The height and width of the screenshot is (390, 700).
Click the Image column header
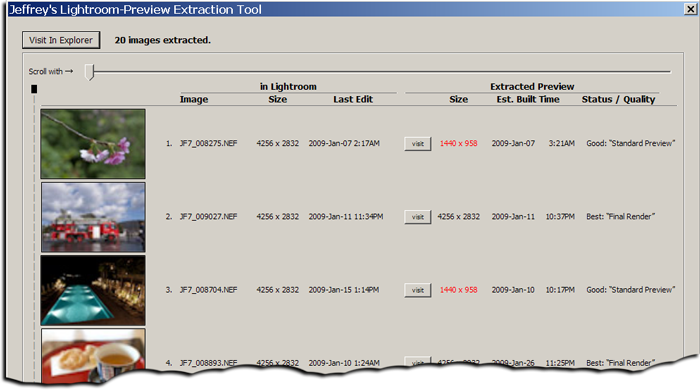(x=194, y=100)
